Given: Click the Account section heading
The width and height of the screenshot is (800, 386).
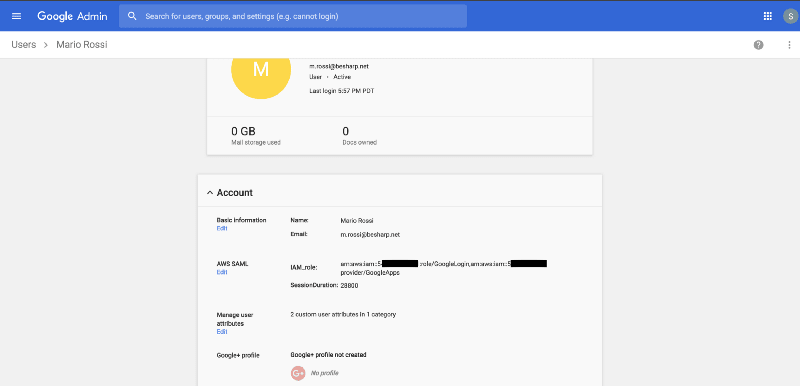Looking at the screenshot, I should pyautogui.click(x=235, y=193).
